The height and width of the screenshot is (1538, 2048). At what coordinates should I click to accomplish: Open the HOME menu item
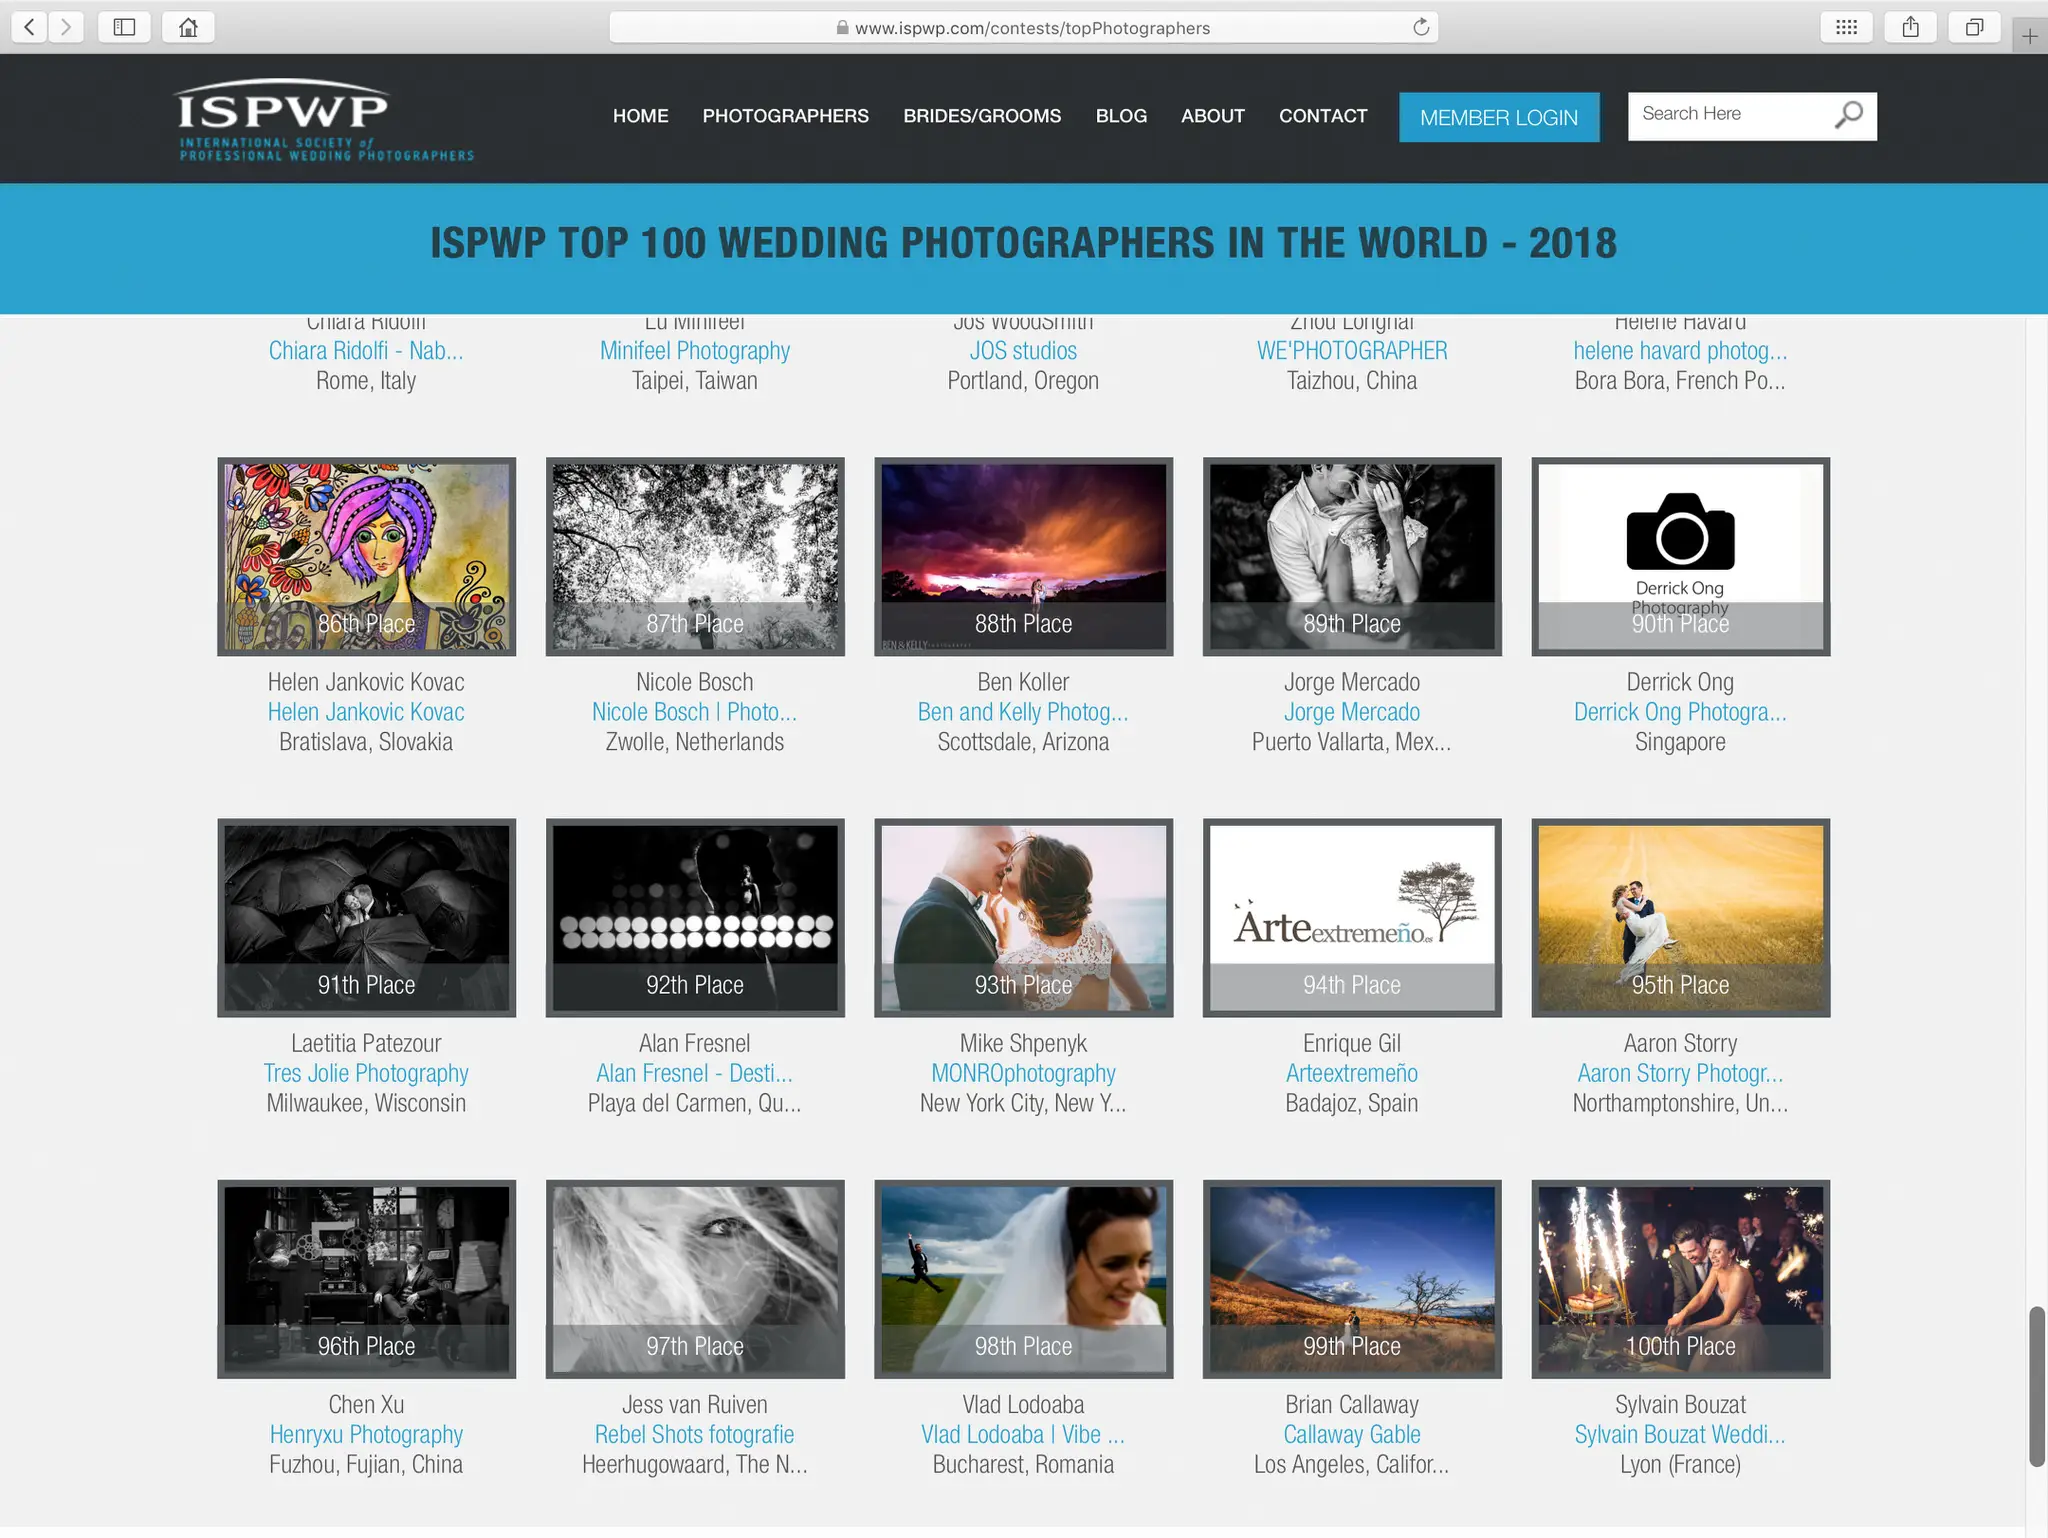click(x=640, y=116)
